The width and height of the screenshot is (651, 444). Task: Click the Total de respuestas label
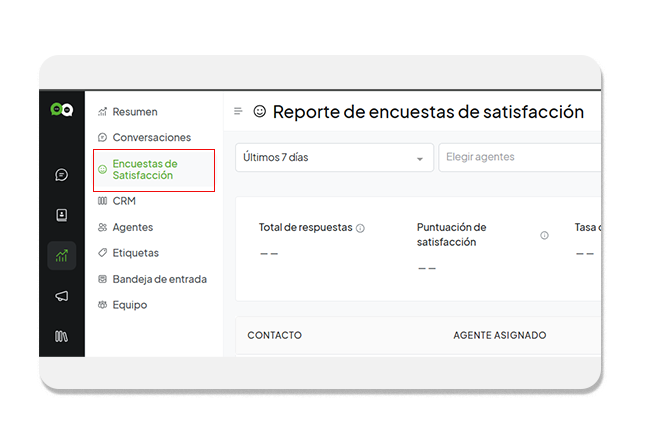(x=306, y=228)
